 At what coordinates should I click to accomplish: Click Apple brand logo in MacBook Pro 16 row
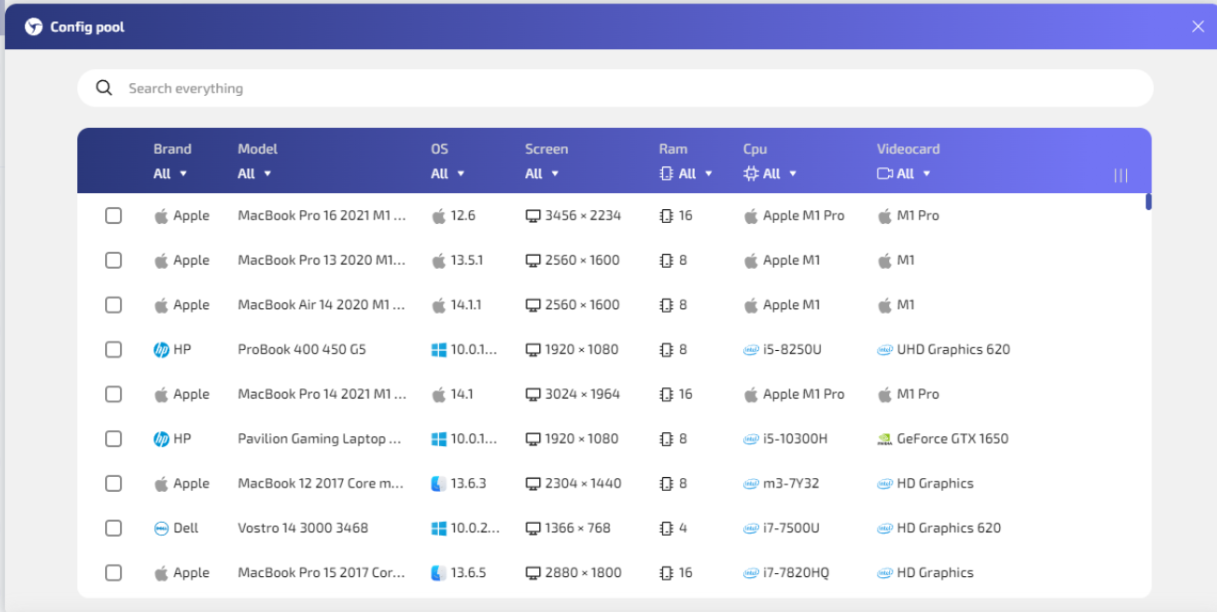(161, 216)
